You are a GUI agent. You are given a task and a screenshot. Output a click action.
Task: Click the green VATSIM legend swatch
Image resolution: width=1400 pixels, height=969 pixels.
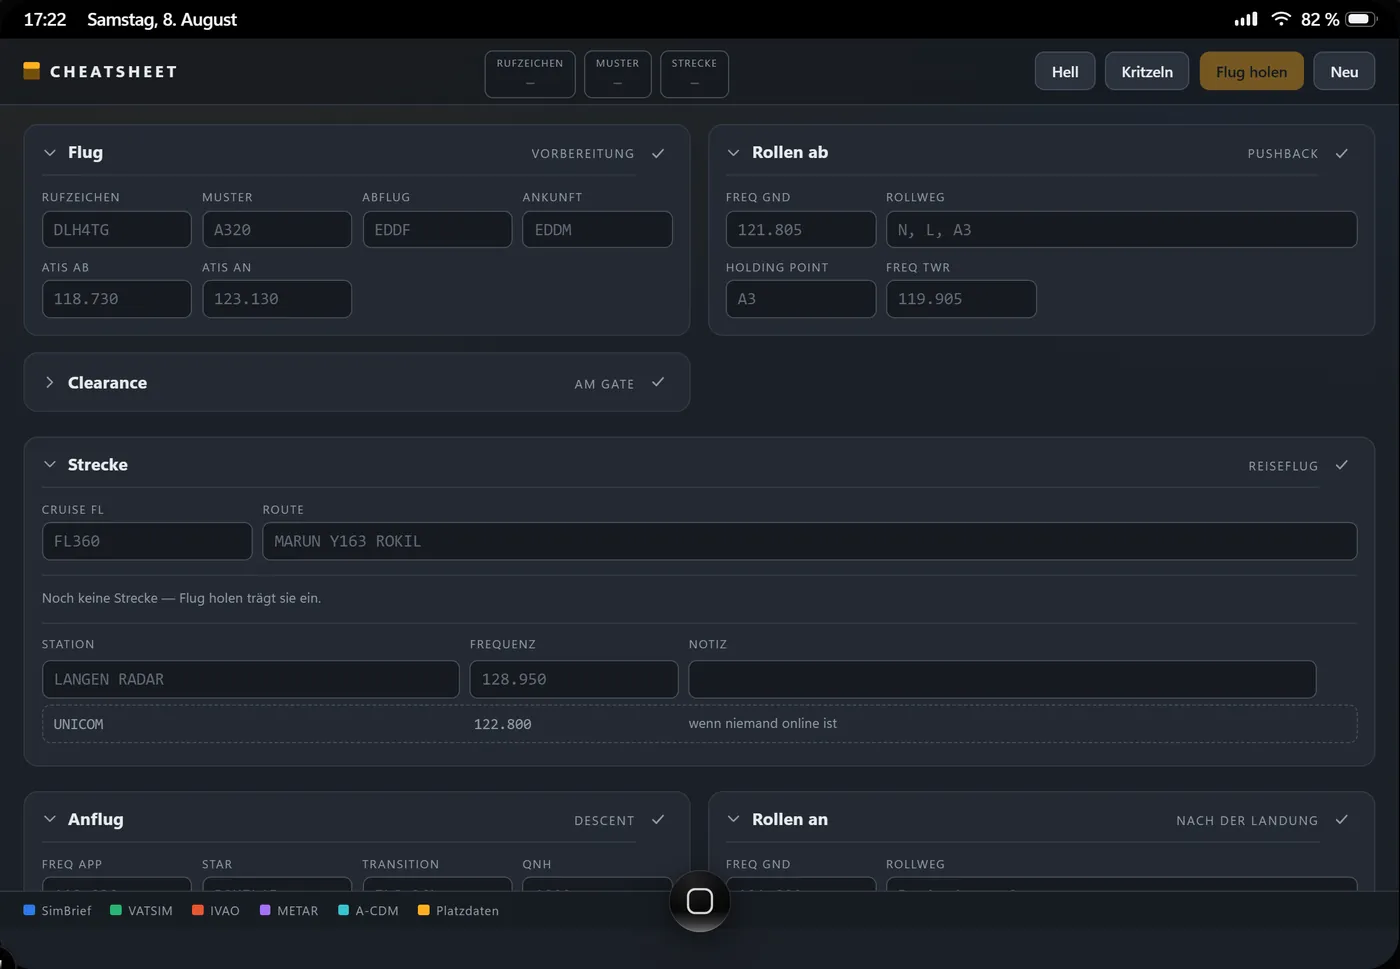tap(116, 910)
